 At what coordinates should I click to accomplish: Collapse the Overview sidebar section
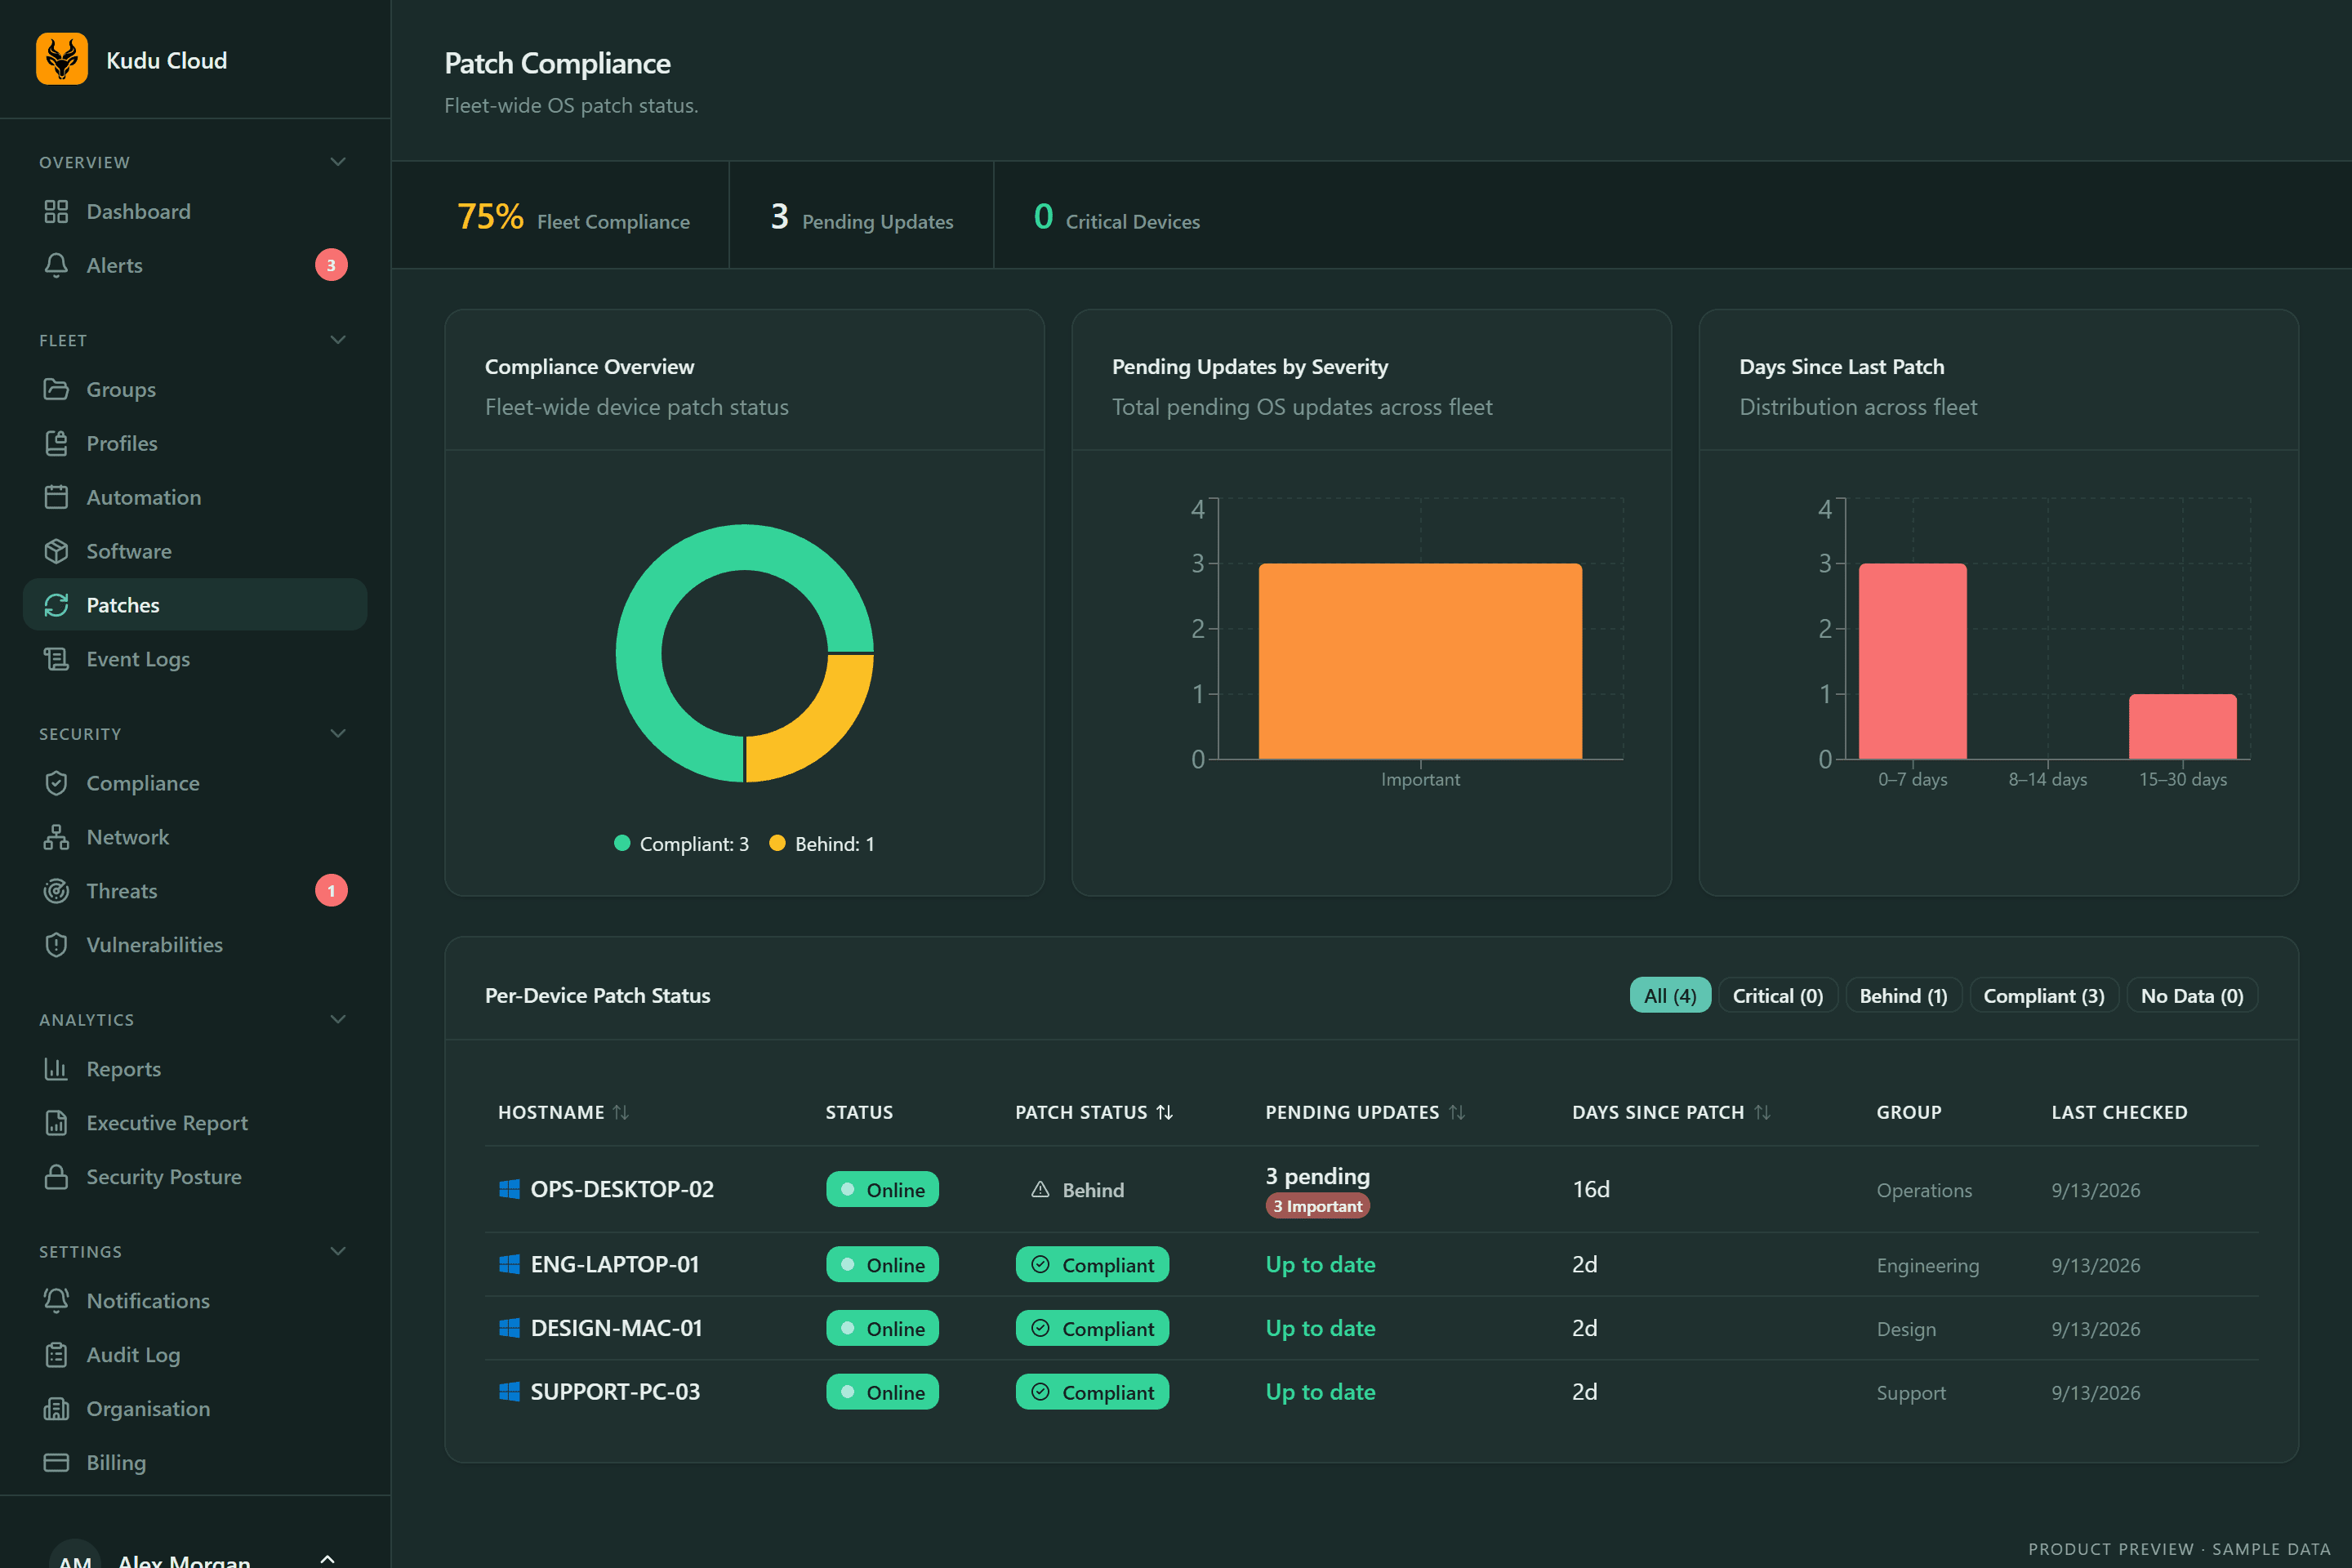click(x=338, y=162)
